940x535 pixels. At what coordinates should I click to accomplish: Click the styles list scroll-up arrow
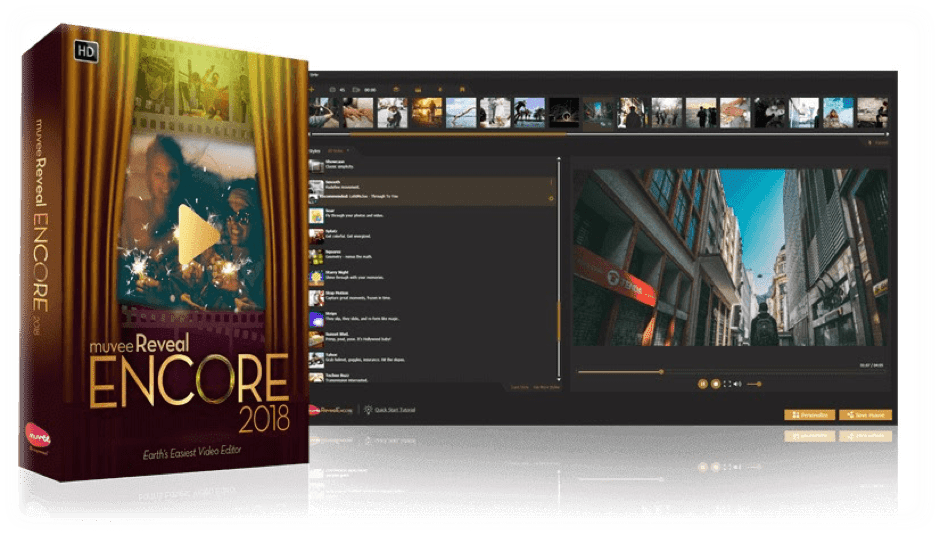[559, 160]
